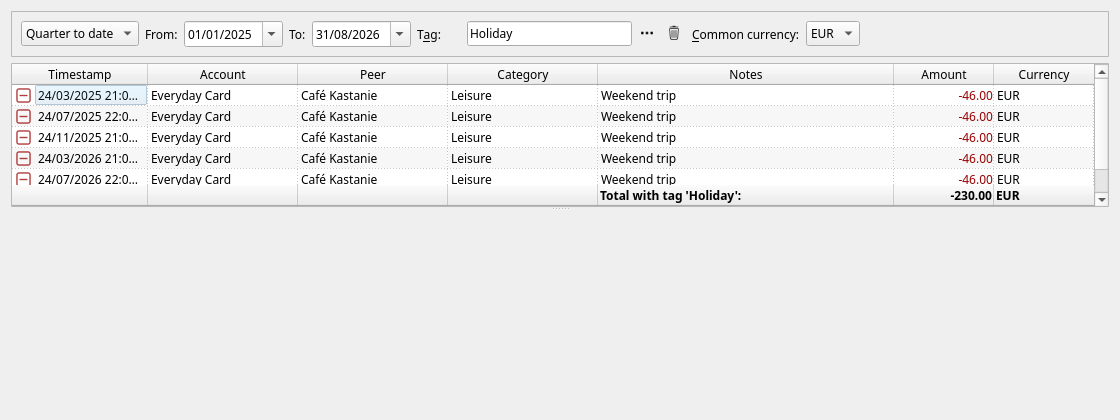Click the expense icon on 24/11/2025 row
1120x420 pixels.
coord(24,137)
